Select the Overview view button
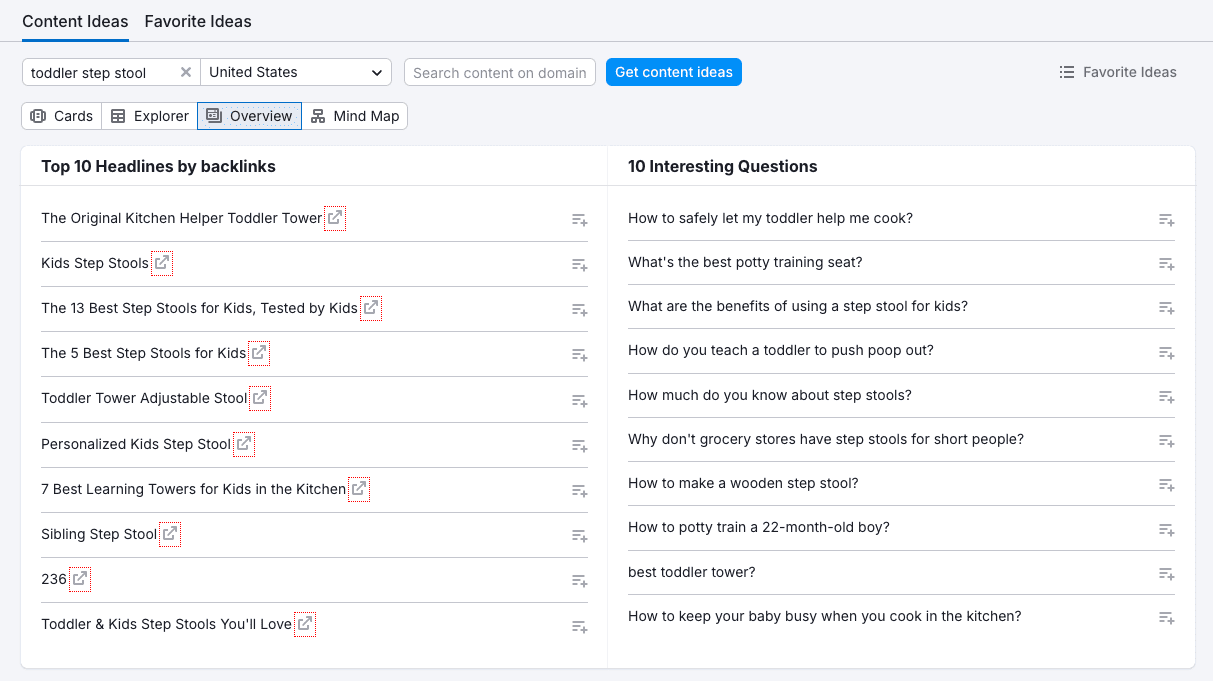Image resolution: width=1213 pixels, height=681 pixels. pos(250,116)
